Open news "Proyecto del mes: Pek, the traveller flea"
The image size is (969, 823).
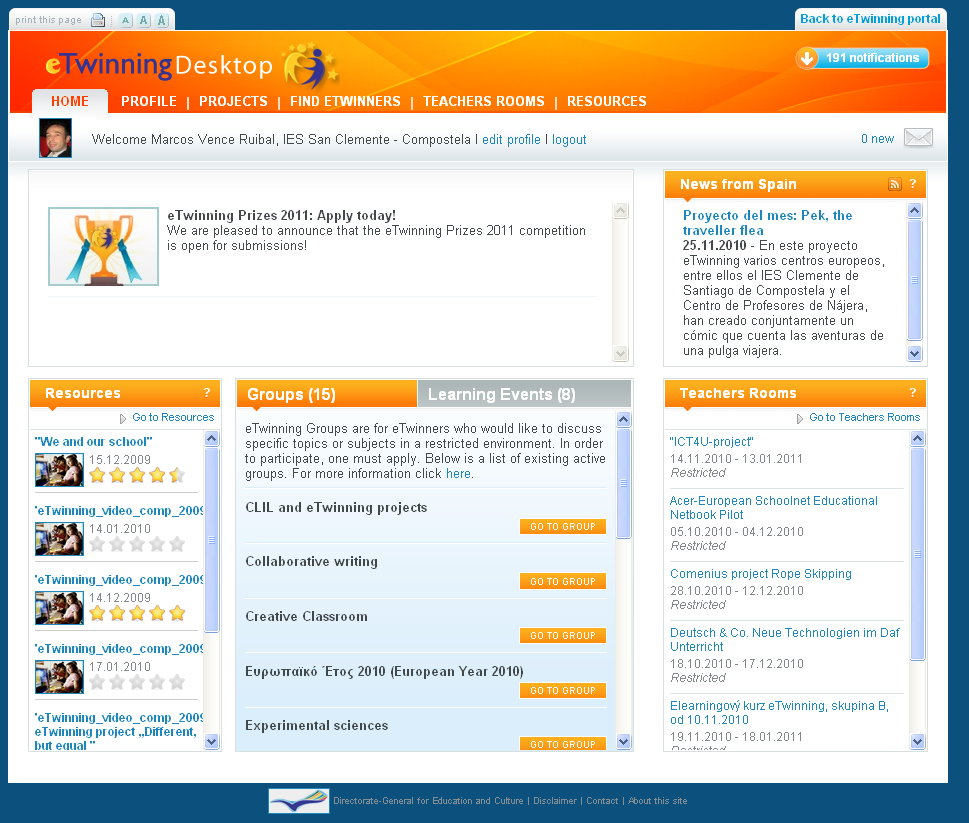768,222
